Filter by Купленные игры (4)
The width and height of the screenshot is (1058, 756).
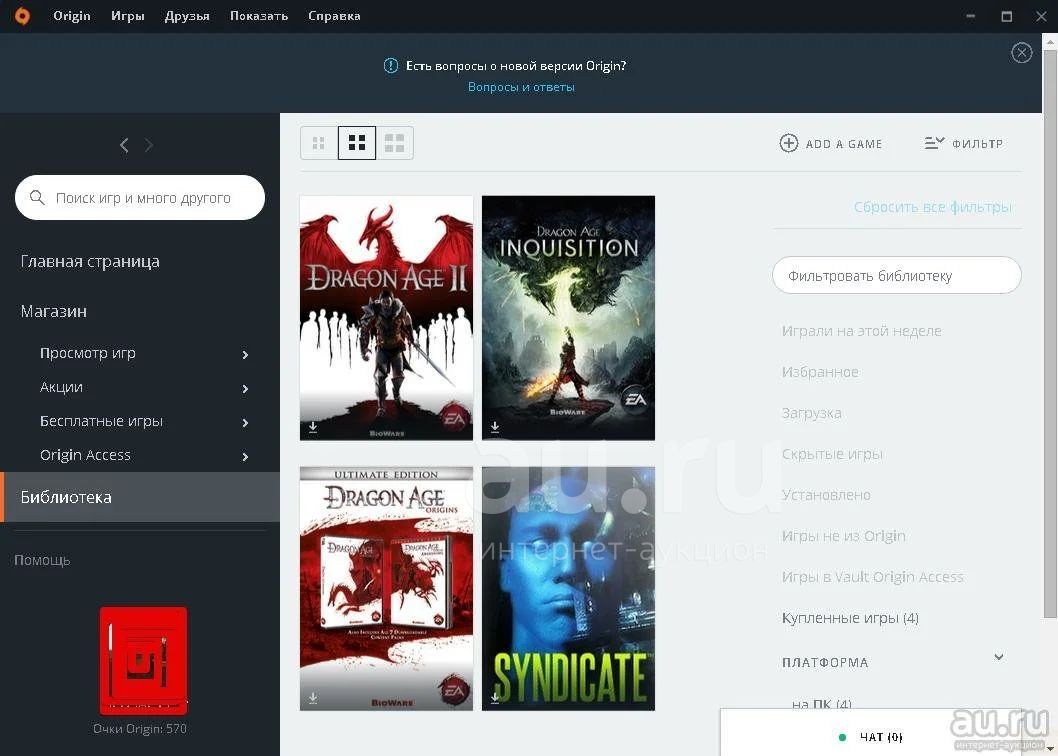(850, 618)
